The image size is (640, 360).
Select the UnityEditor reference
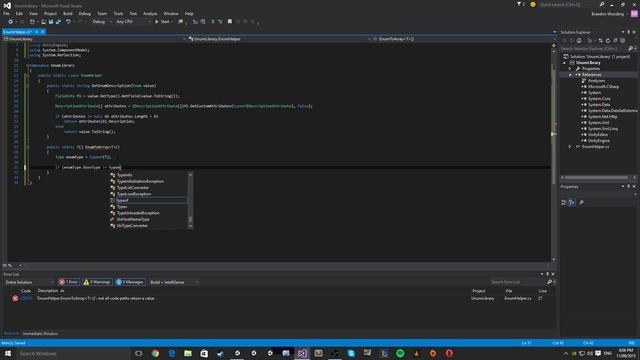(598, 135)
